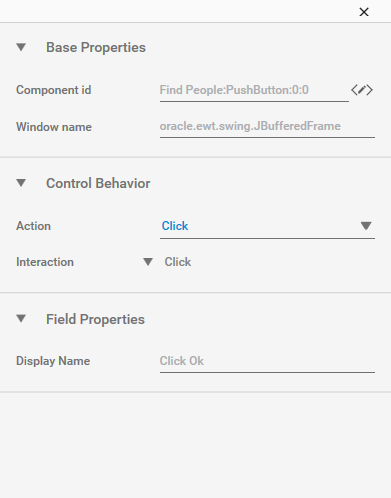391x498 pixels.
Task: Open the Action dropdown arrow
Action: pyautogui.click(x=366, y=226)
